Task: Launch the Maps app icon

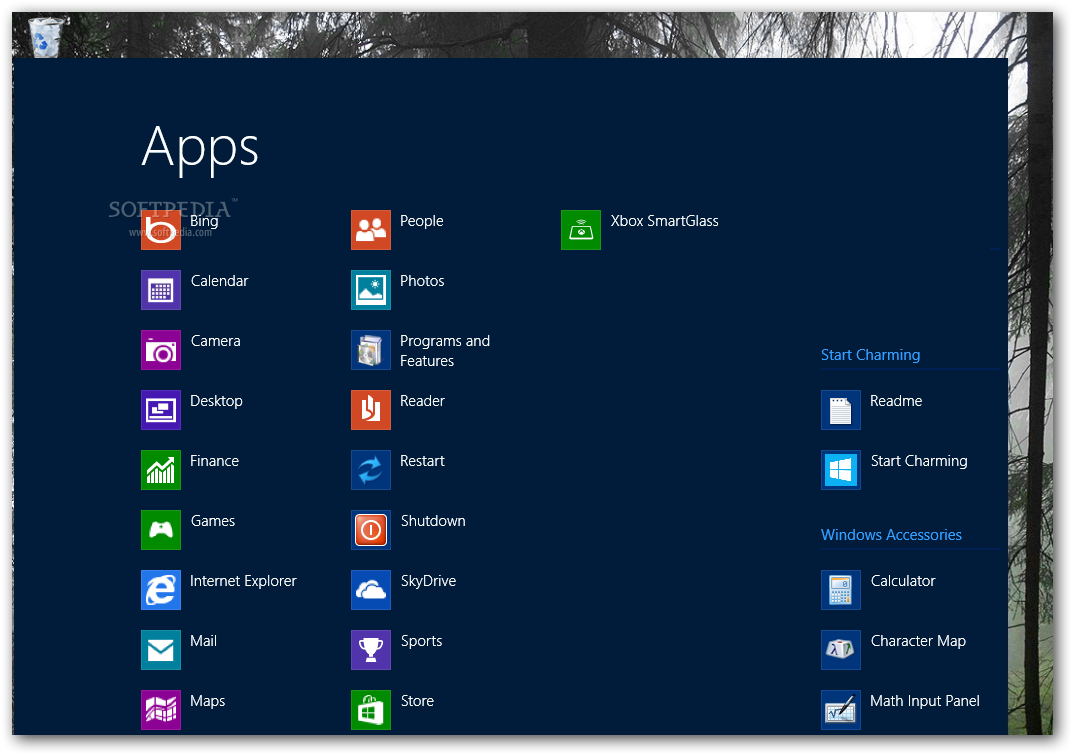Action: (161, 710)
